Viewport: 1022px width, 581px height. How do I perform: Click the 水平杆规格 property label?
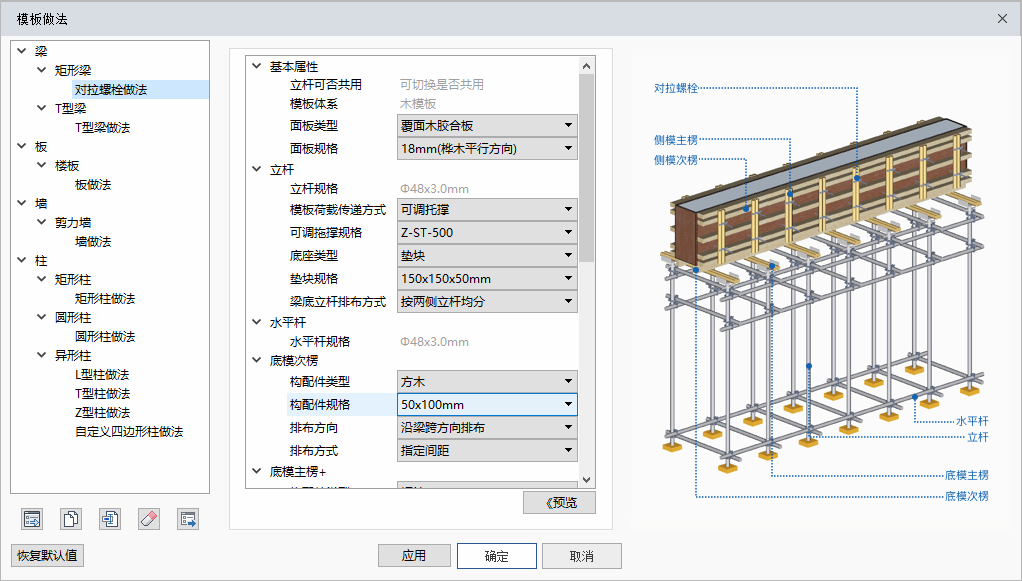(319, 342)
